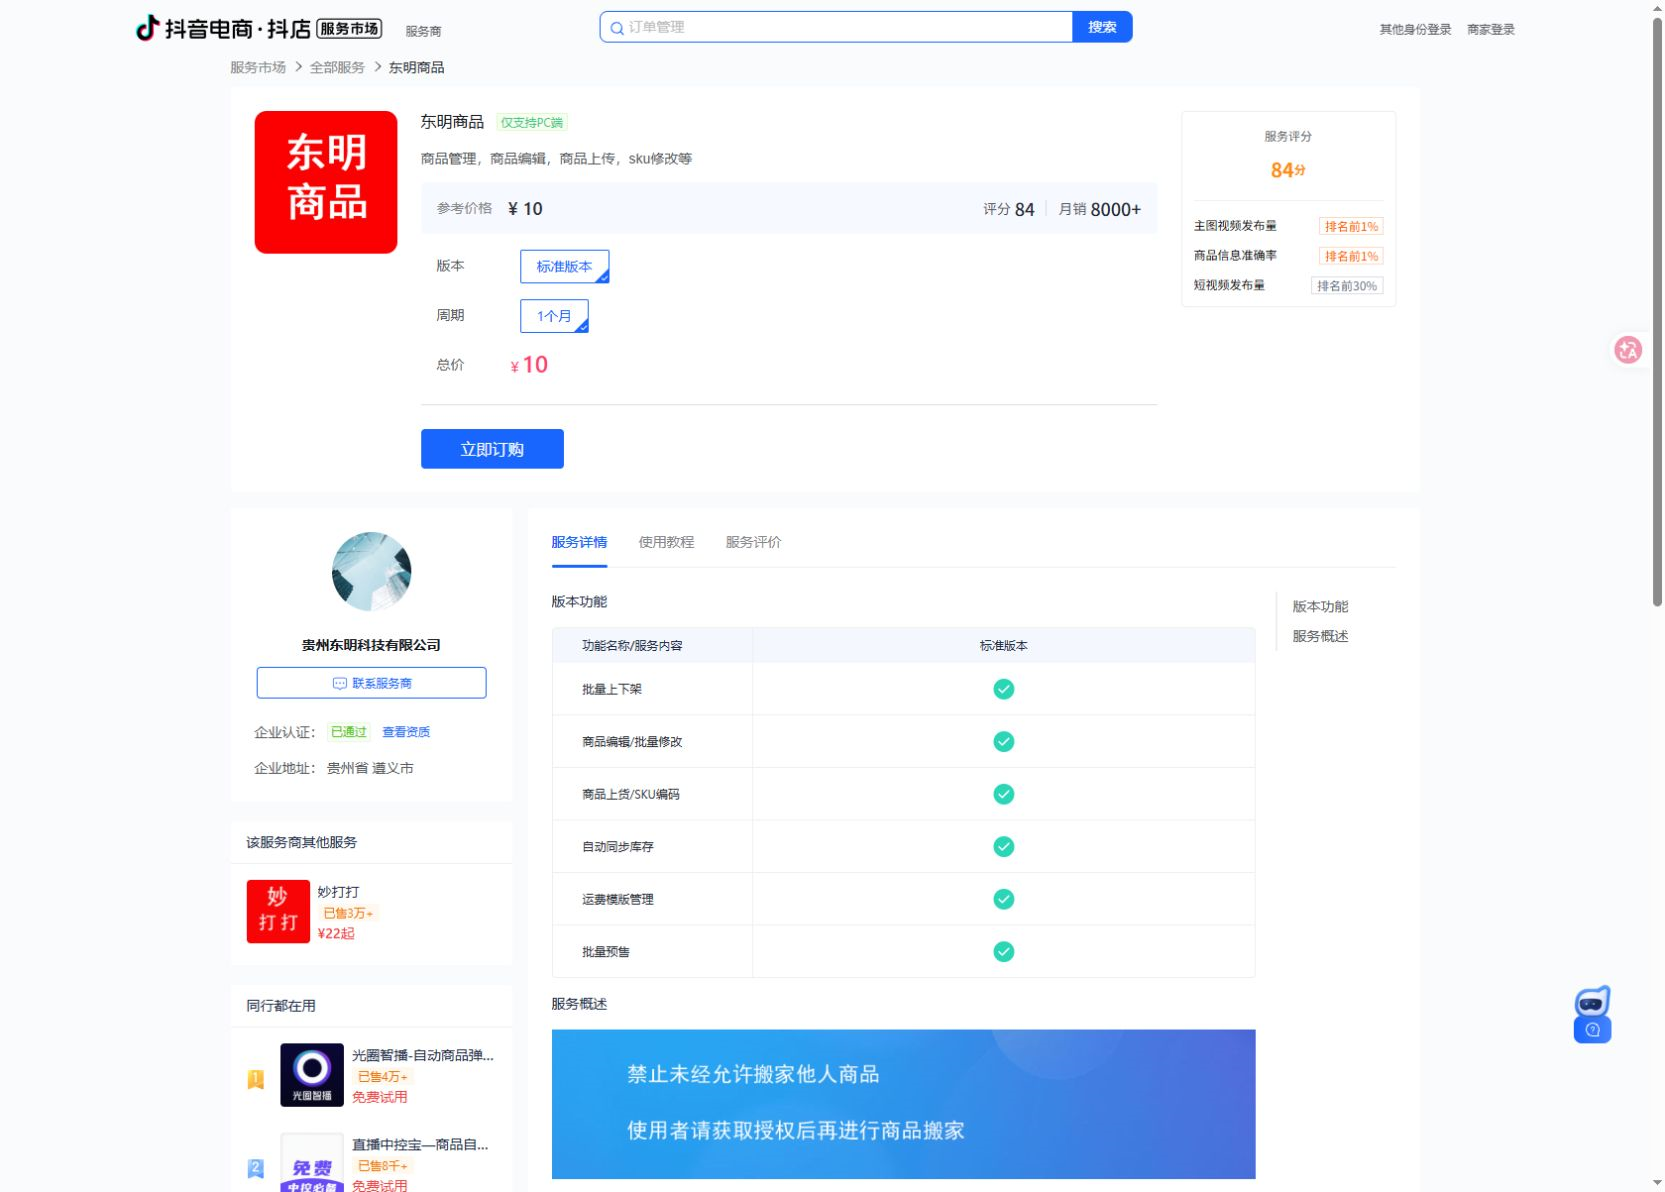Open the 查看资质 link
This screenshot has height=1192, width=1665.
point(406,732)
